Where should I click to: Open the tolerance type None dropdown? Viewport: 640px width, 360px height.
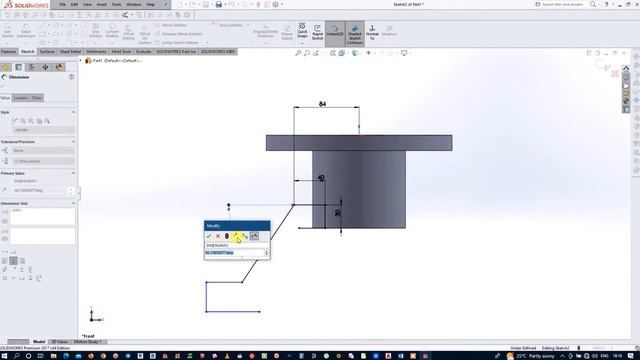[43, 151]
